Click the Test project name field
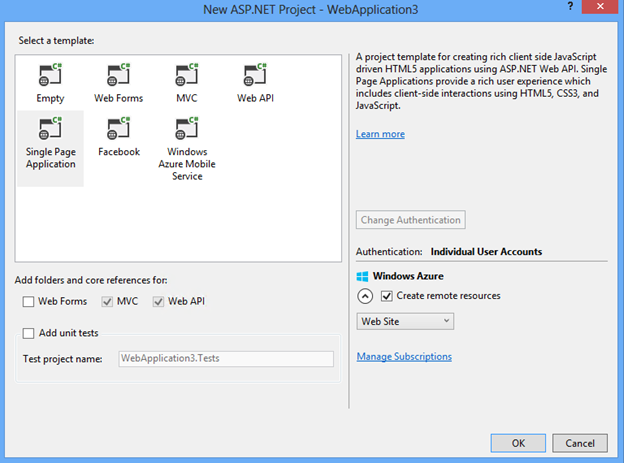The image size is (624, 463). pos(226,359)
